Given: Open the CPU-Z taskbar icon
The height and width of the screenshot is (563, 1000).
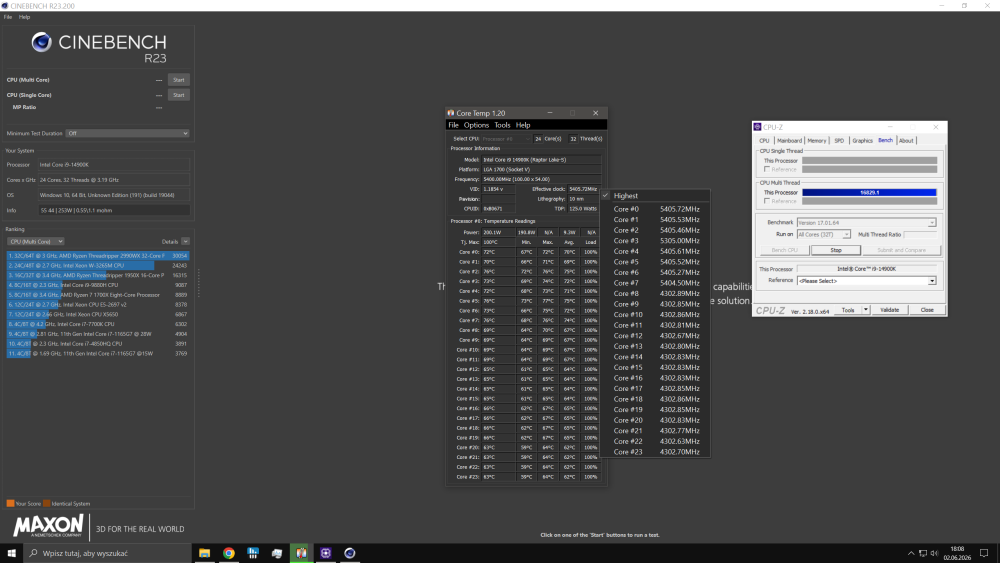Looking at the screenshot, I should [325, 553].
